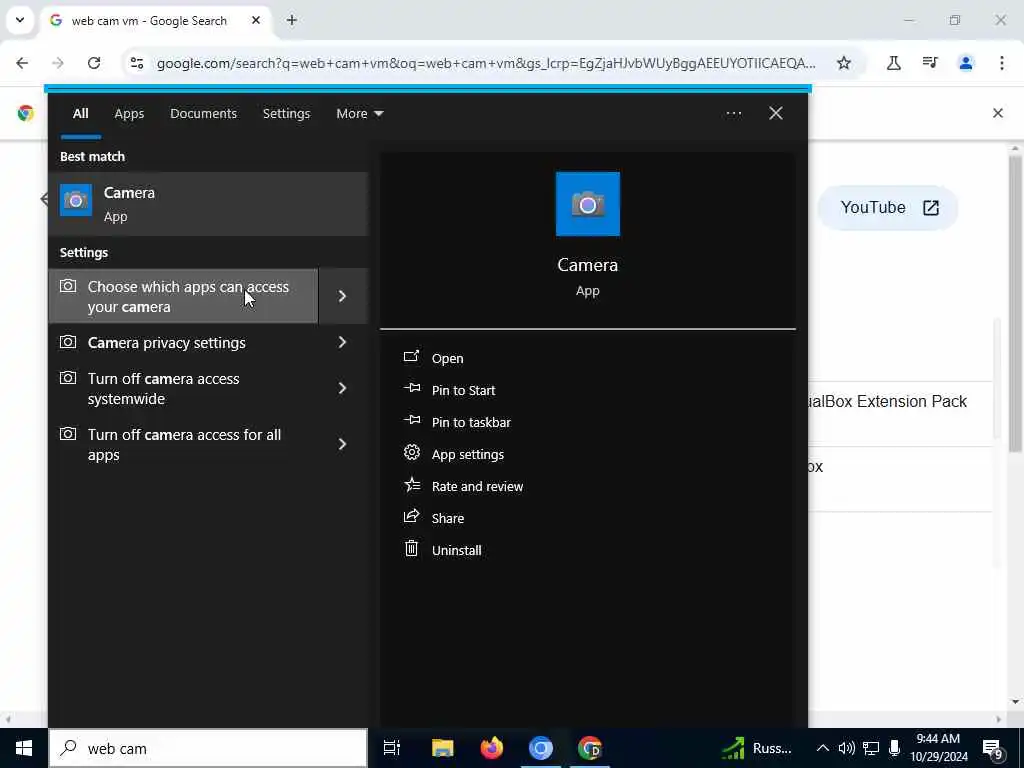Screen dimensions: 1024x768
Task: Show hidden system tray icons
Action: [x=822, y=748]
